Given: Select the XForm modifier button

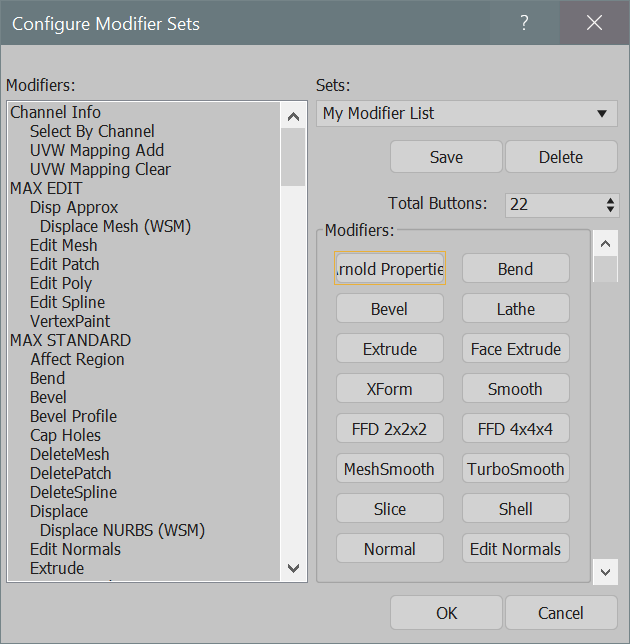Looking at the screenshot, I should 390,388.
